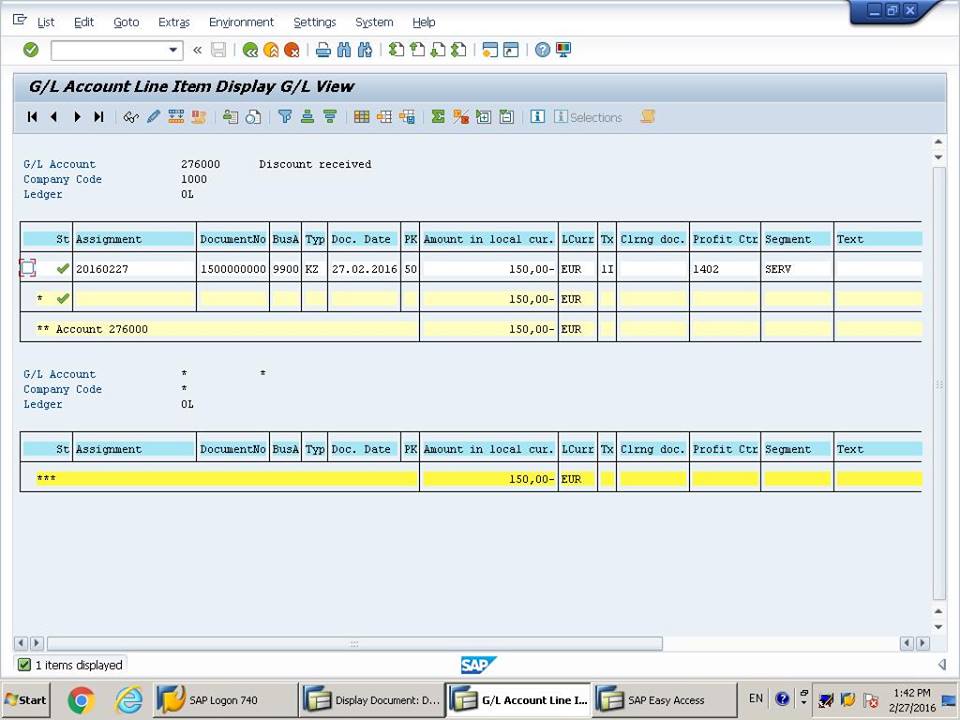Sort in descending order icon

[x=330, y=117]
